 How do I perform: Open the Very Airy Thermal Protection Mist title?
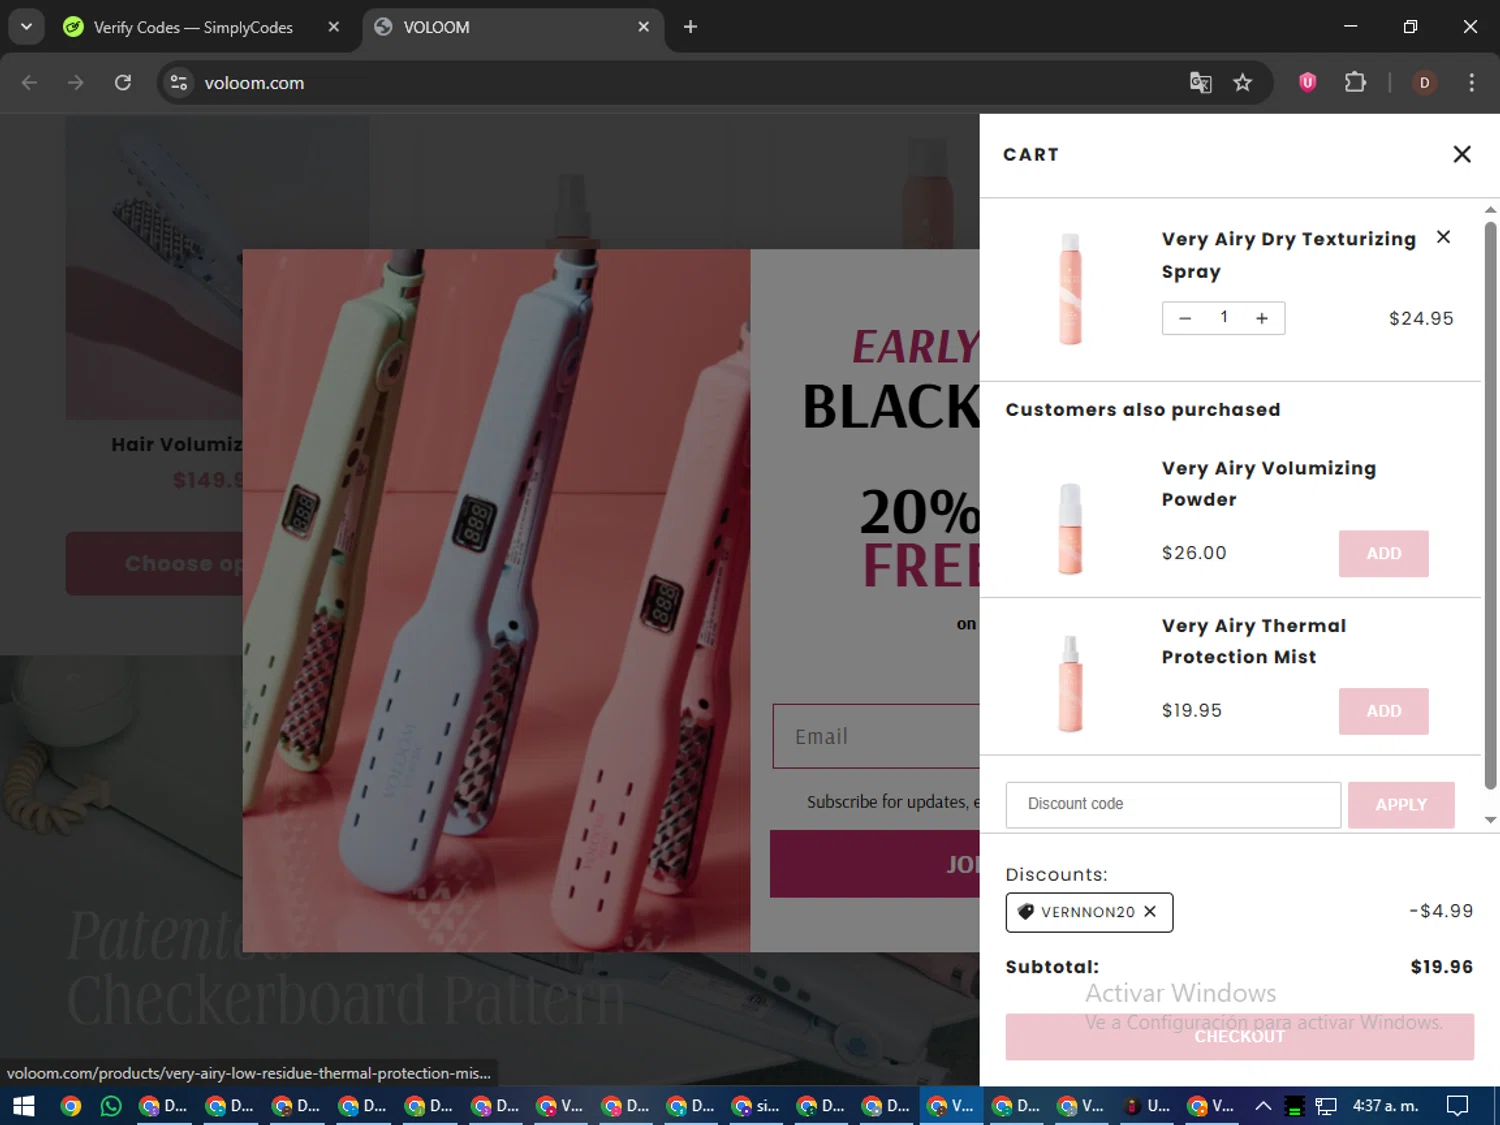click(1254, 641)
